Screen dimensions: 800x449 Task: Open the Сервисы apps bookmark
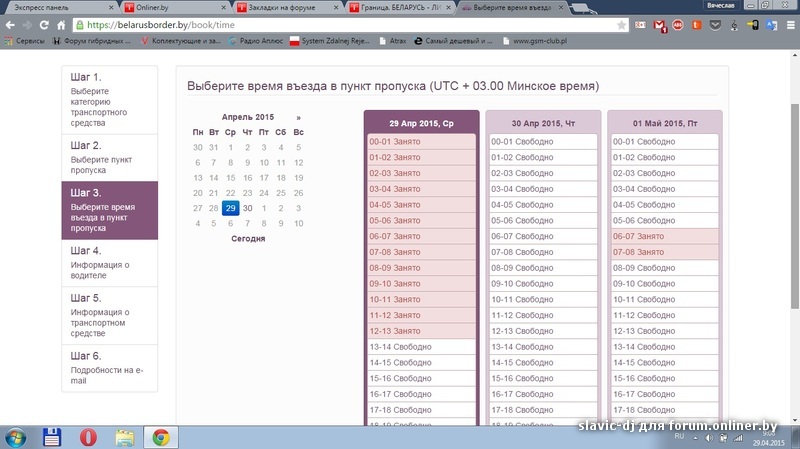[24, 41]
